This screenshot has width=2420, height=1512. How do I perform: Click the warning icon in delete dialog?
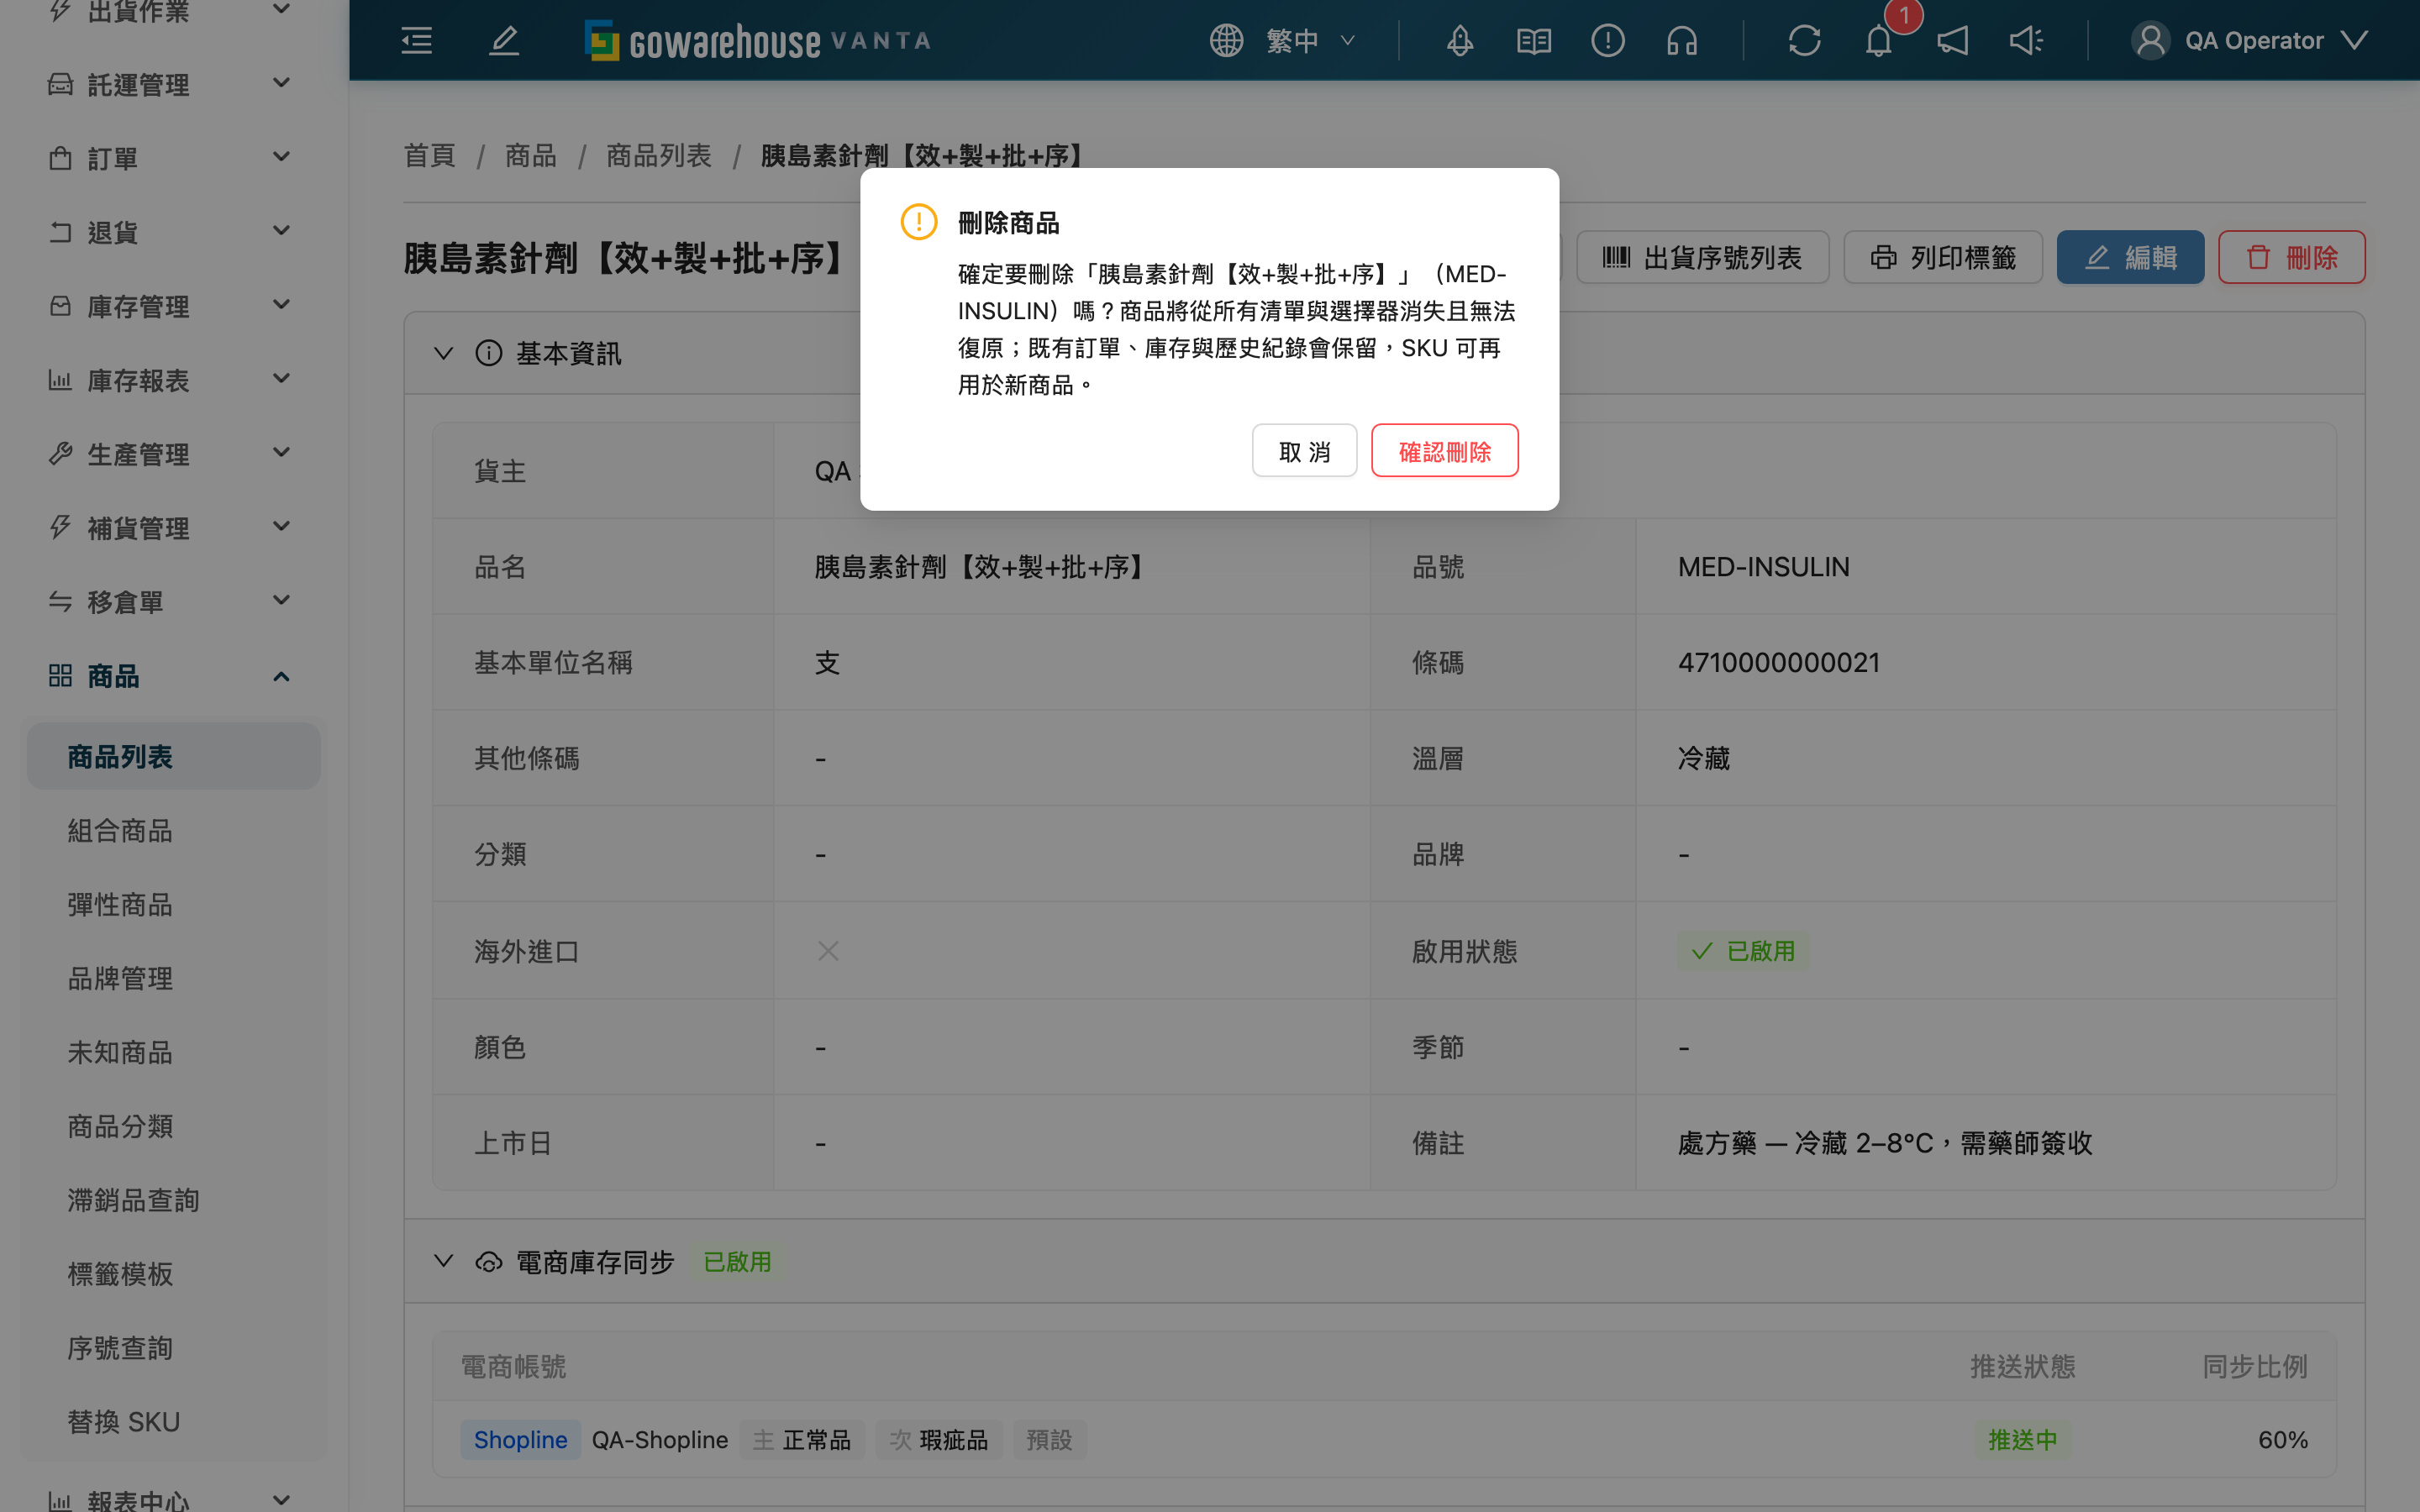(x=918, y=221)
